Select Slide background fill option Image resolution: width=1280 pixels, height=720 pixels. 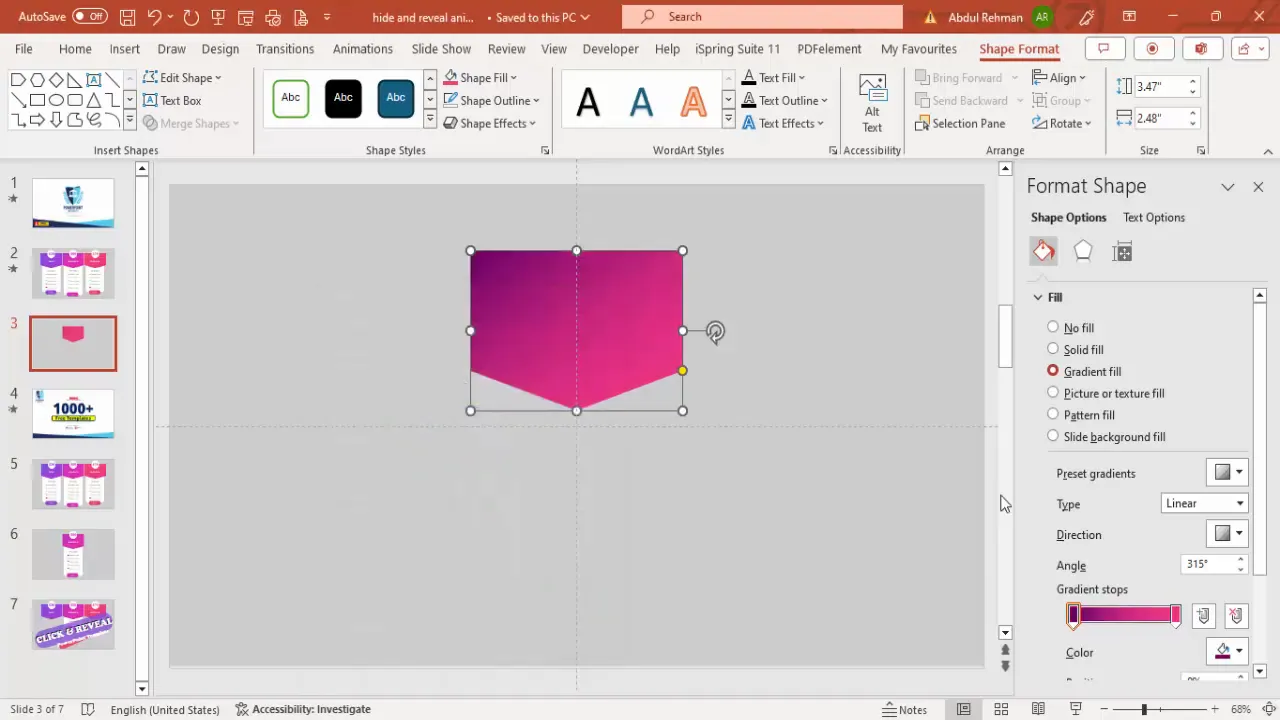(x=1053, y=436)
